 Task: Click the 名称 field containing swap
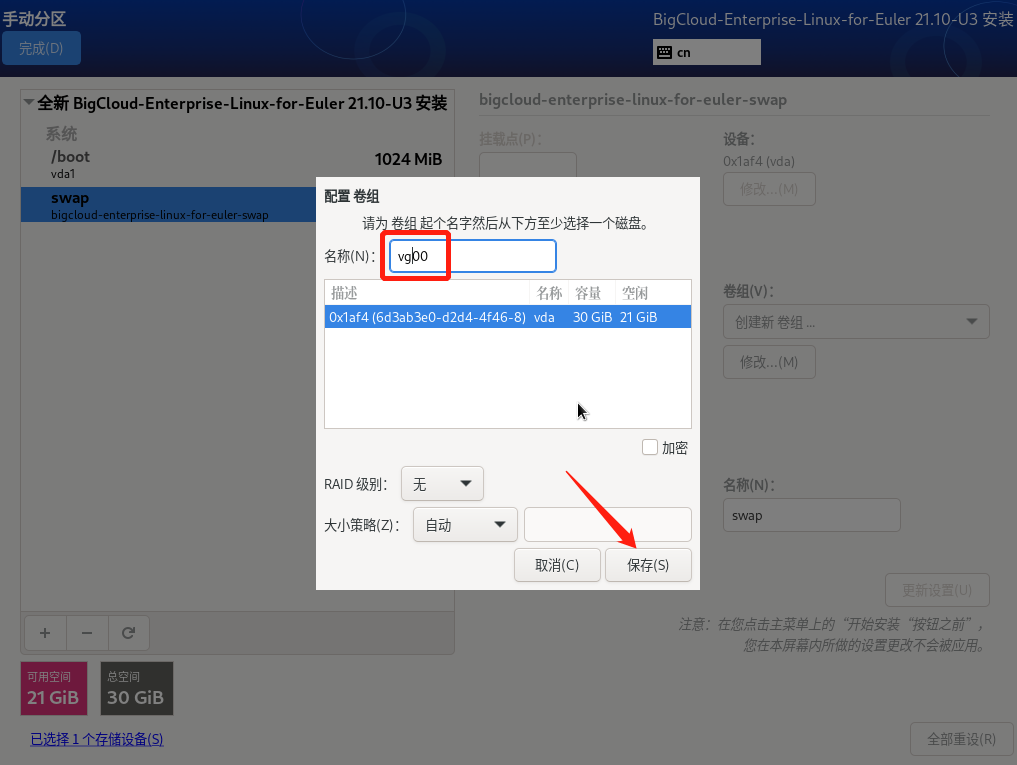click(811, 515)
